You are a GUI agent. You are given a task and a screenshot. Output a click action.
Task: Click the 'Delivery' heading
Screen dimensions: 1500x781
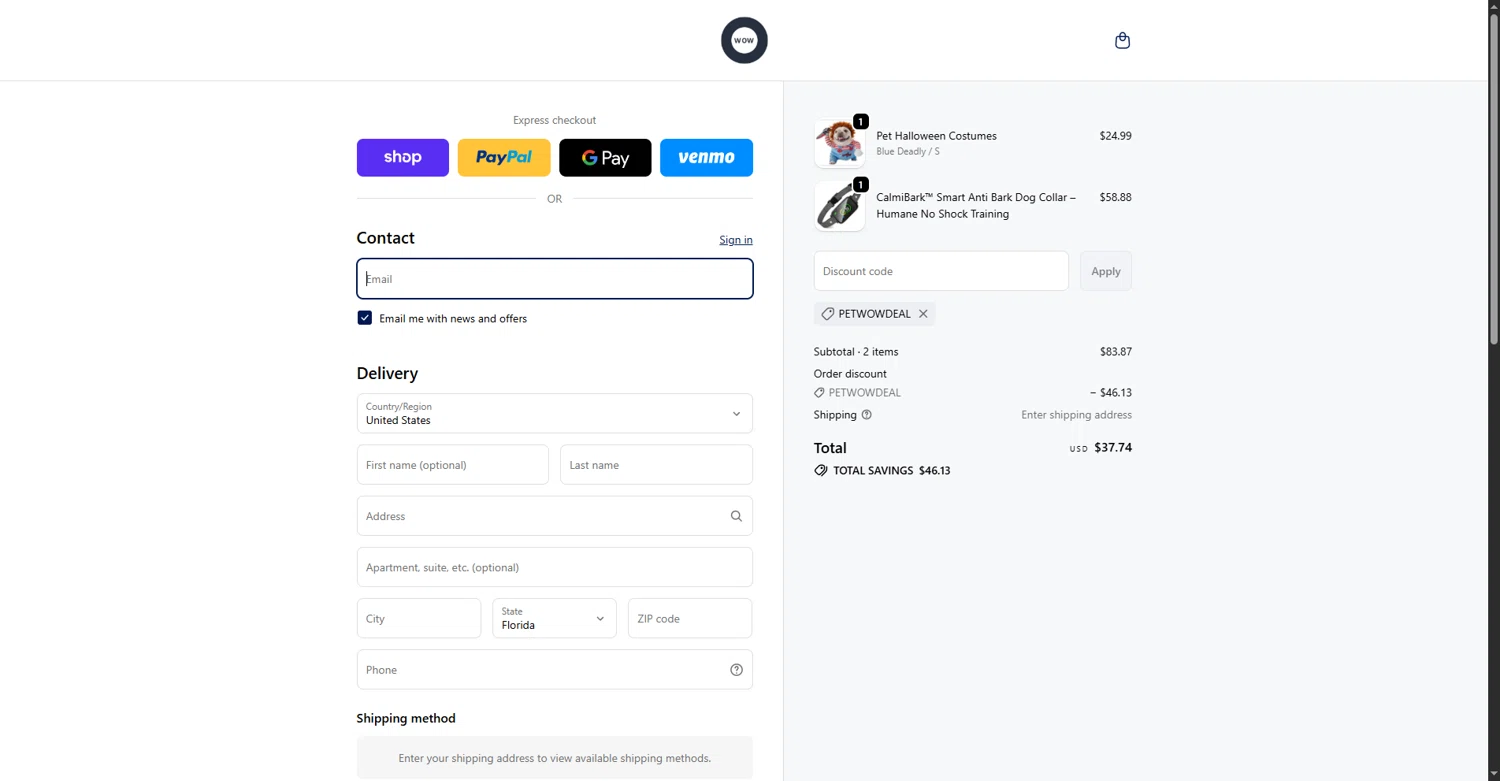387,373
